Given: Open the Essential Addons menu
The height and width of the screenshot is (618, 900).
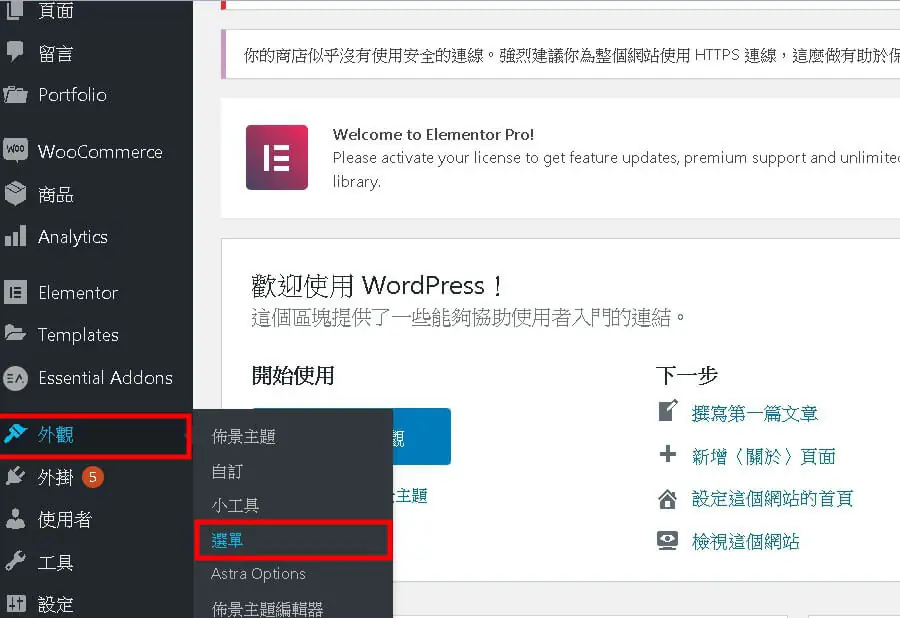Looking at the screenshot, I should pos(96,378).
